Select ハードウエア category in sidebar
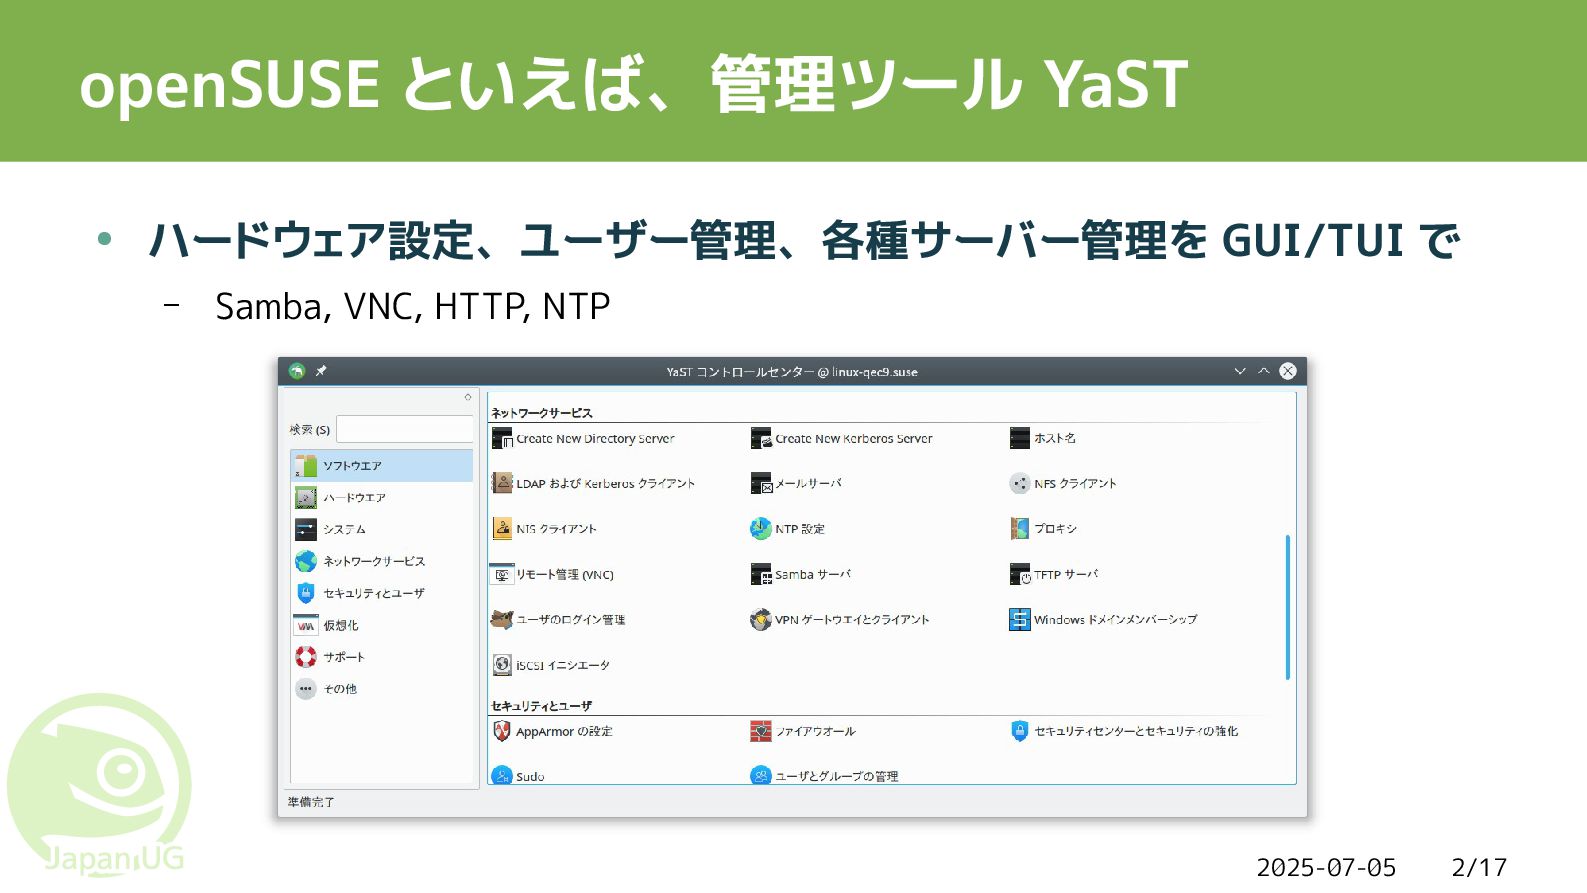The height and width of the screenshot is (893, 1587). [382, 497]
